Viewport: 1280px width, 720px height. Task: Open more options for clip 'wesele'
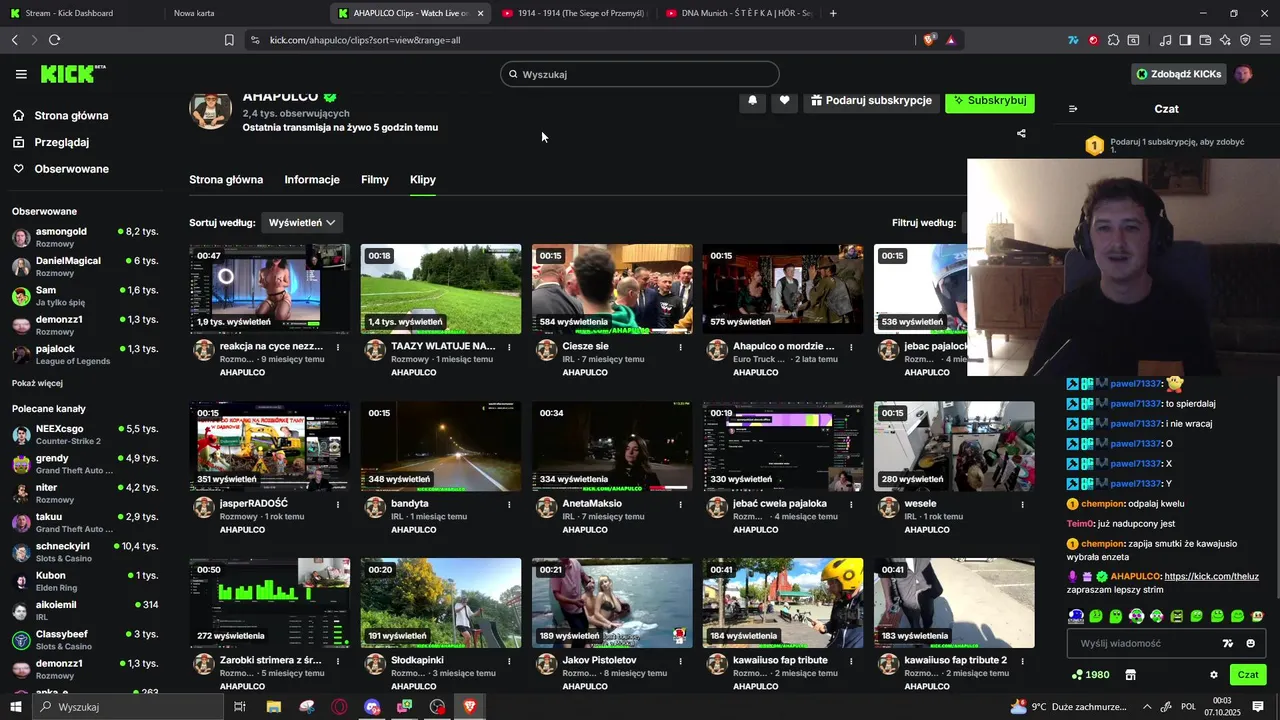click(1022, 504)
